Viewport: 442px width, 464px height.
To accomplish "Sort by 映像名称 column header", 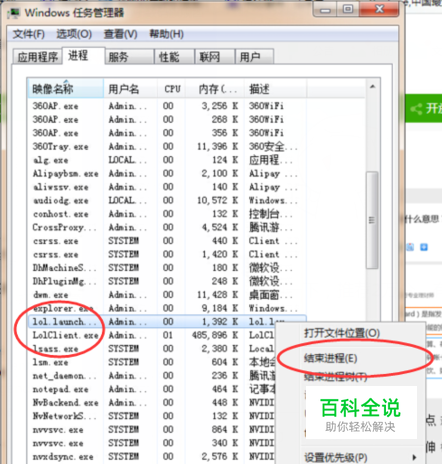I will point(66,89).
